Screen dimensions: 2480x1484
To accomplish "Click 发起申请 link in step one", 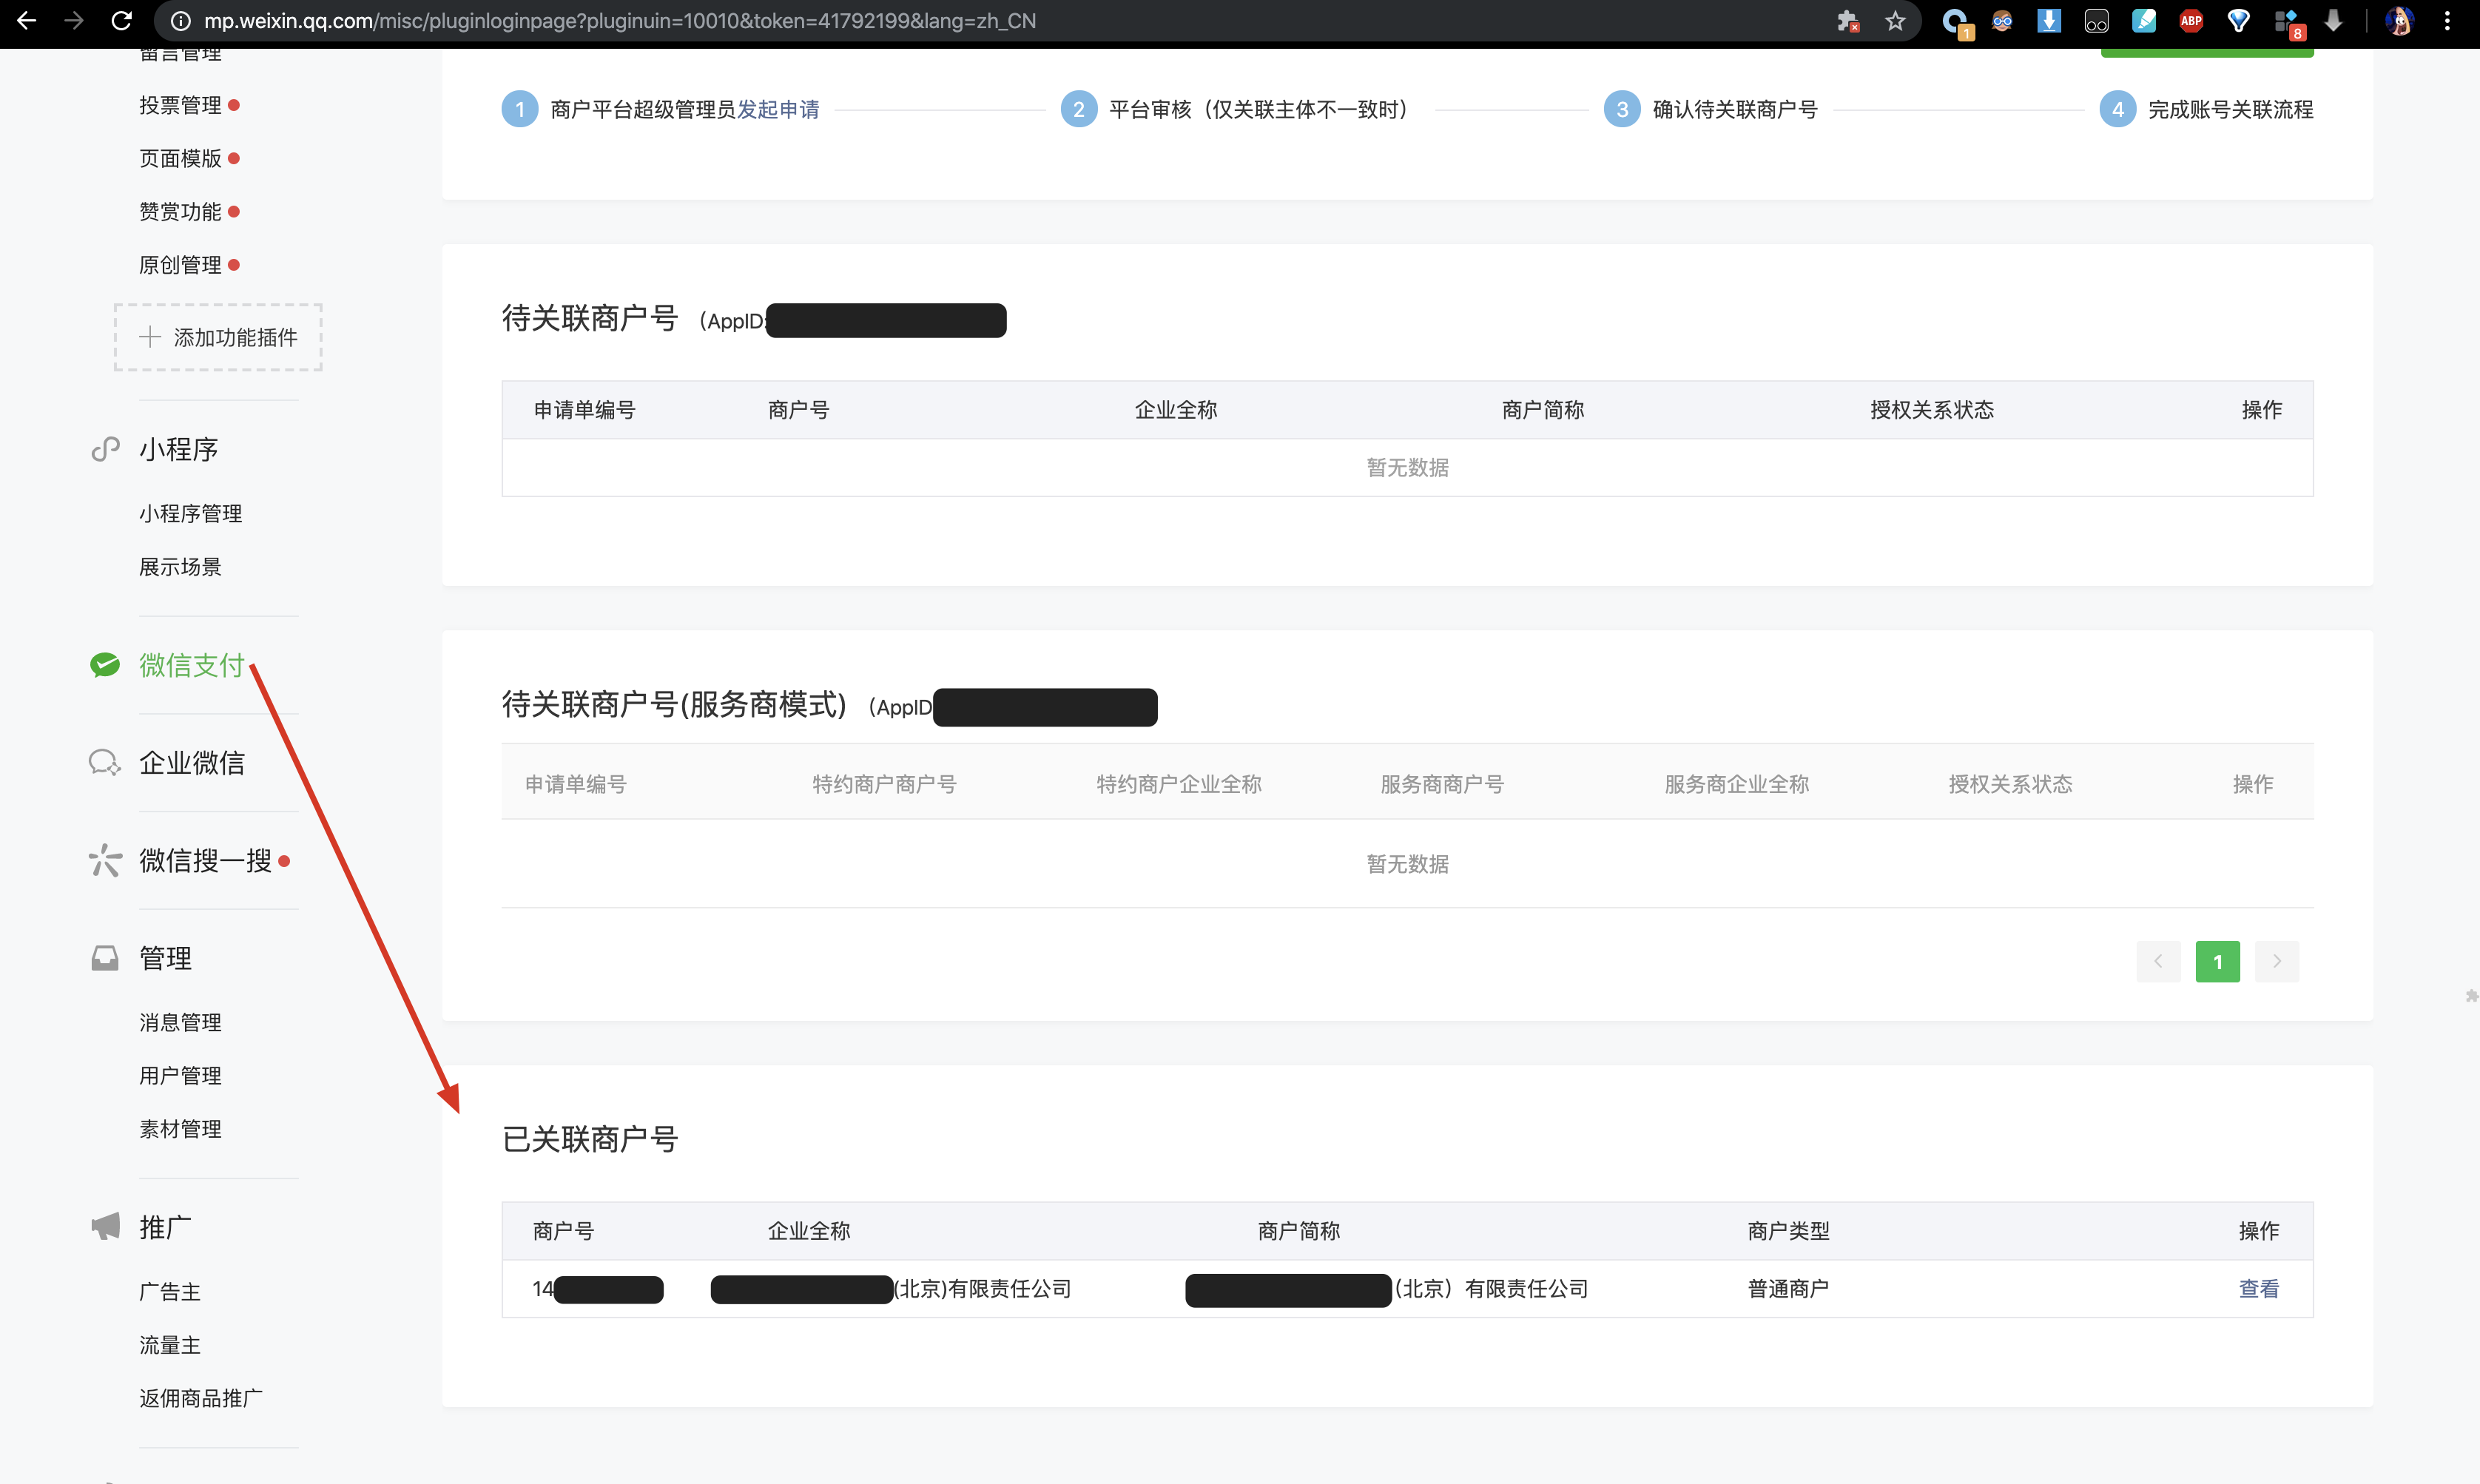I will tap(778, 109).
